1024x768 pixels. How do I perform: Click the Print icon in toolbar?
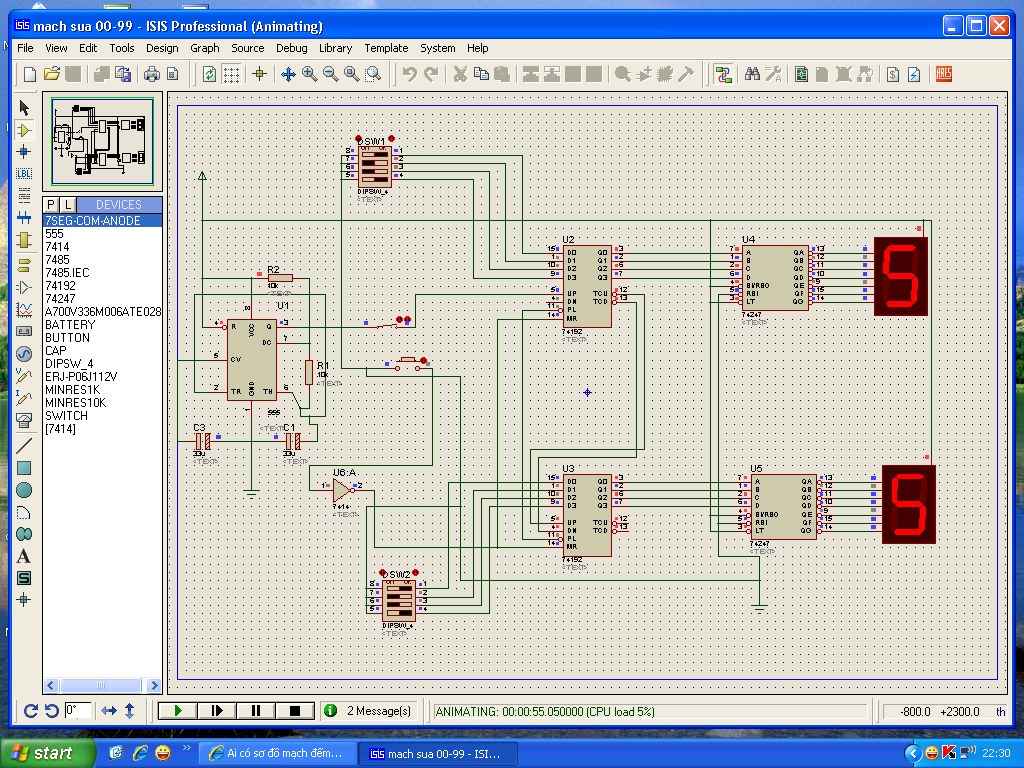coord(152,74)
